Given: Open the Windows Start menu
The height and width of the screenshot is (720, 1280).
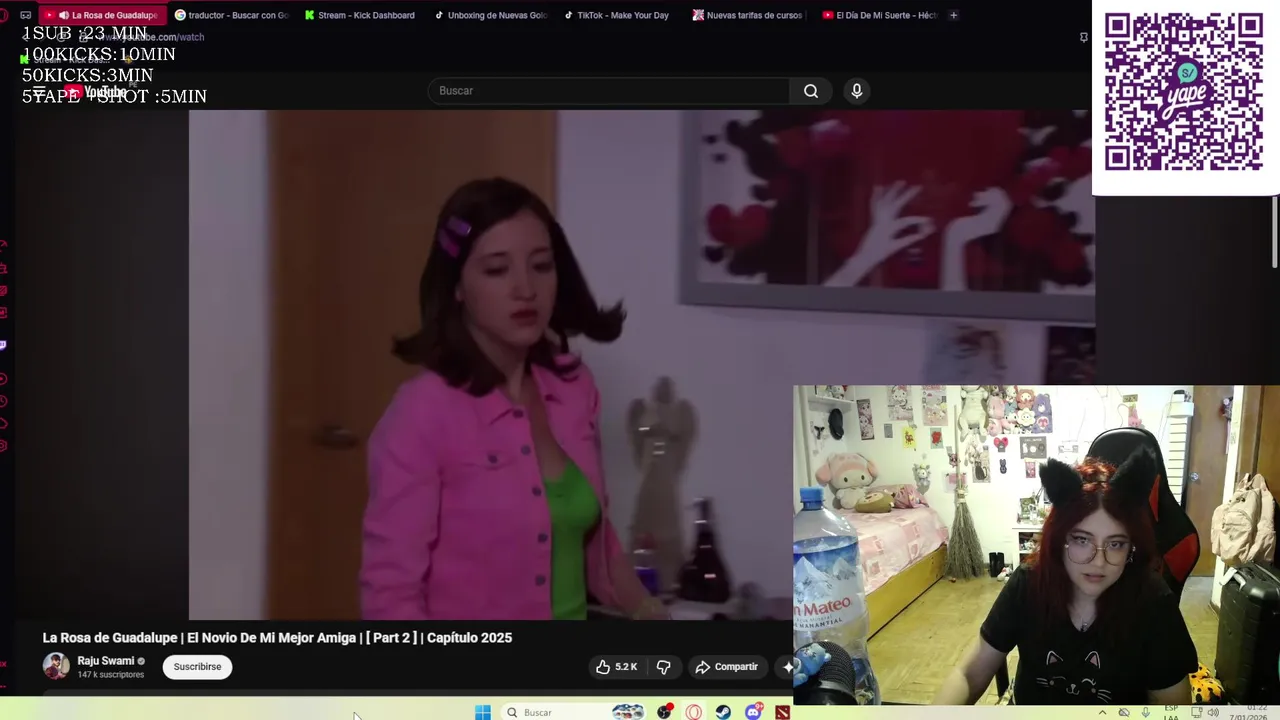Looking at the screenshot, I should [483, 712].
